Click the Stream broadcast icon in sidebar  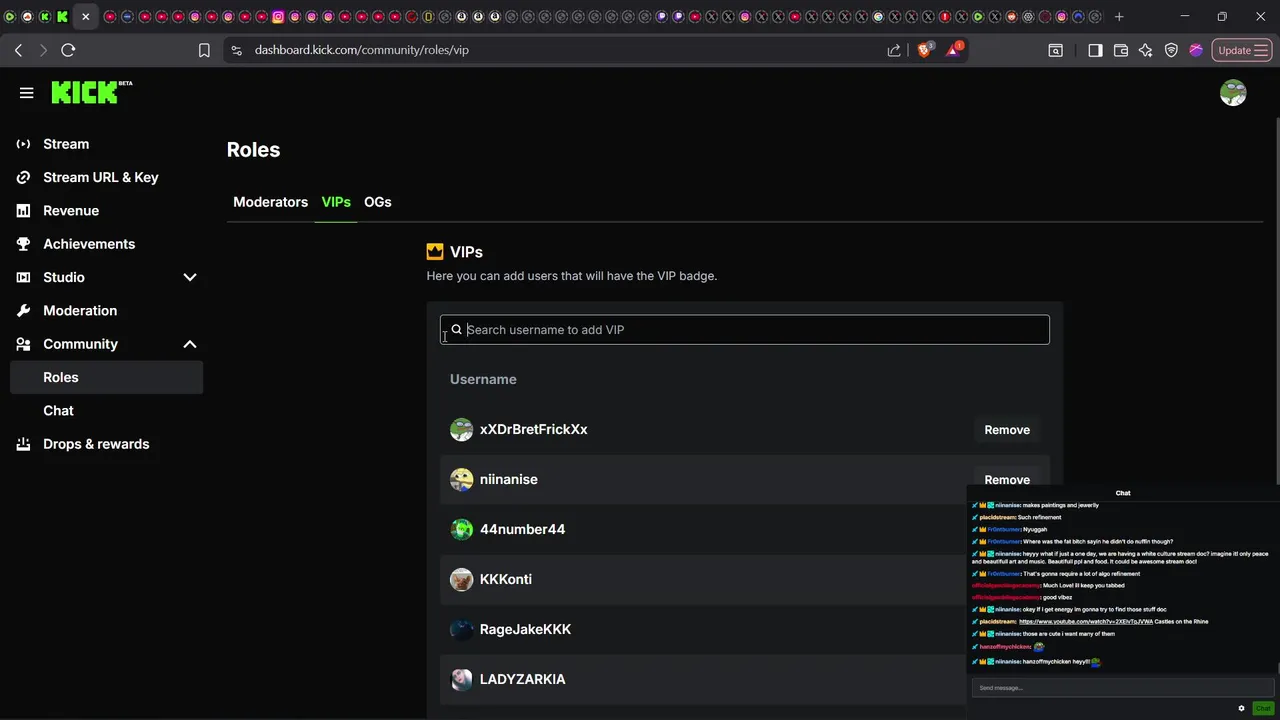tap(23, 144)
